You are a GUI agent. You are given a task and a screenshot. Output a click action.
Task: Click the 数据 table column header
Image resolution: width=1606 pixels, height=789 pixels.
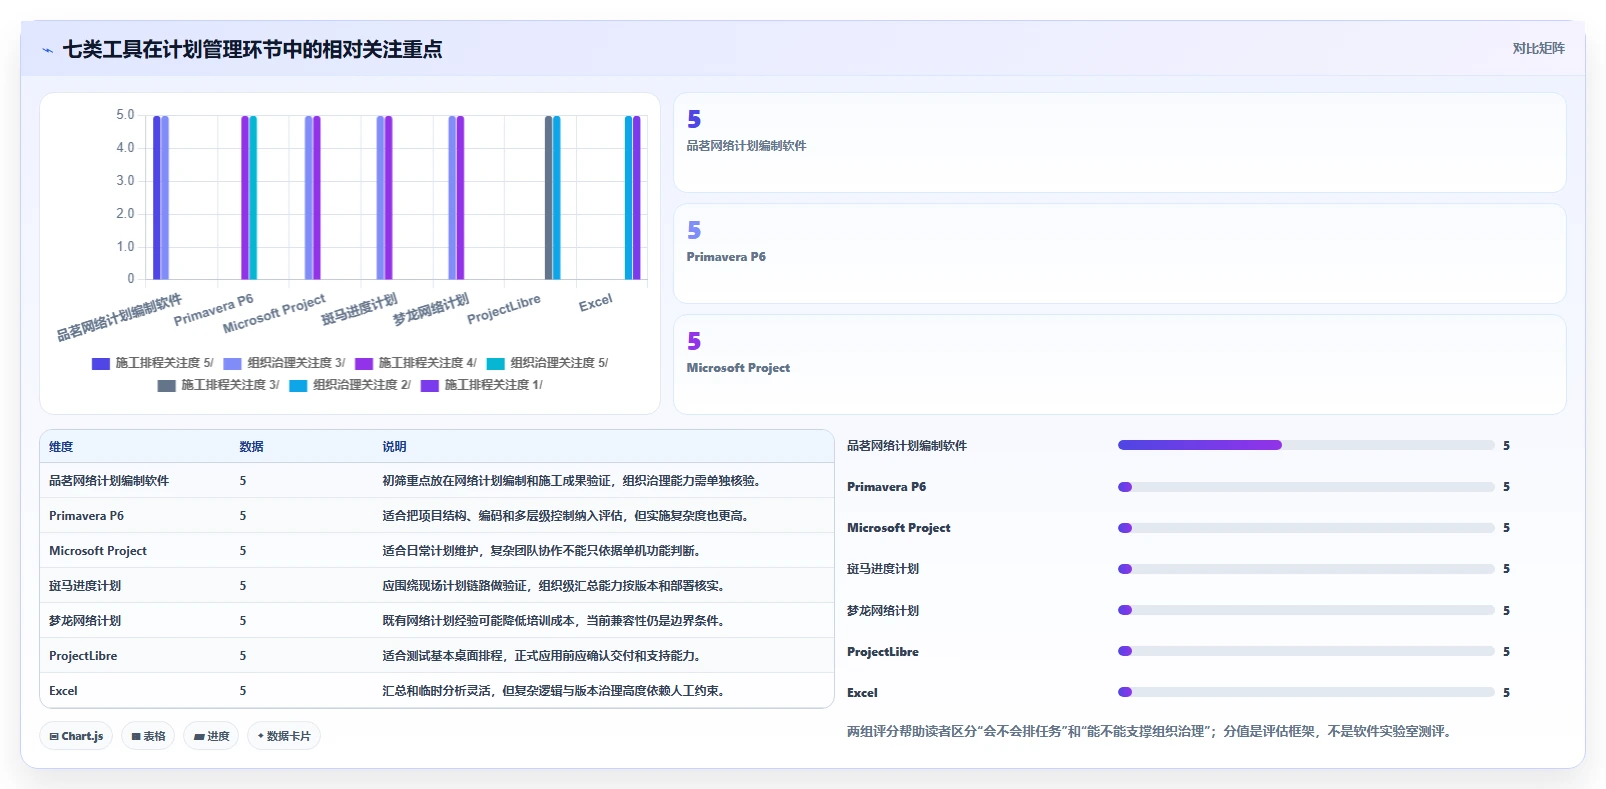point(251,447)
